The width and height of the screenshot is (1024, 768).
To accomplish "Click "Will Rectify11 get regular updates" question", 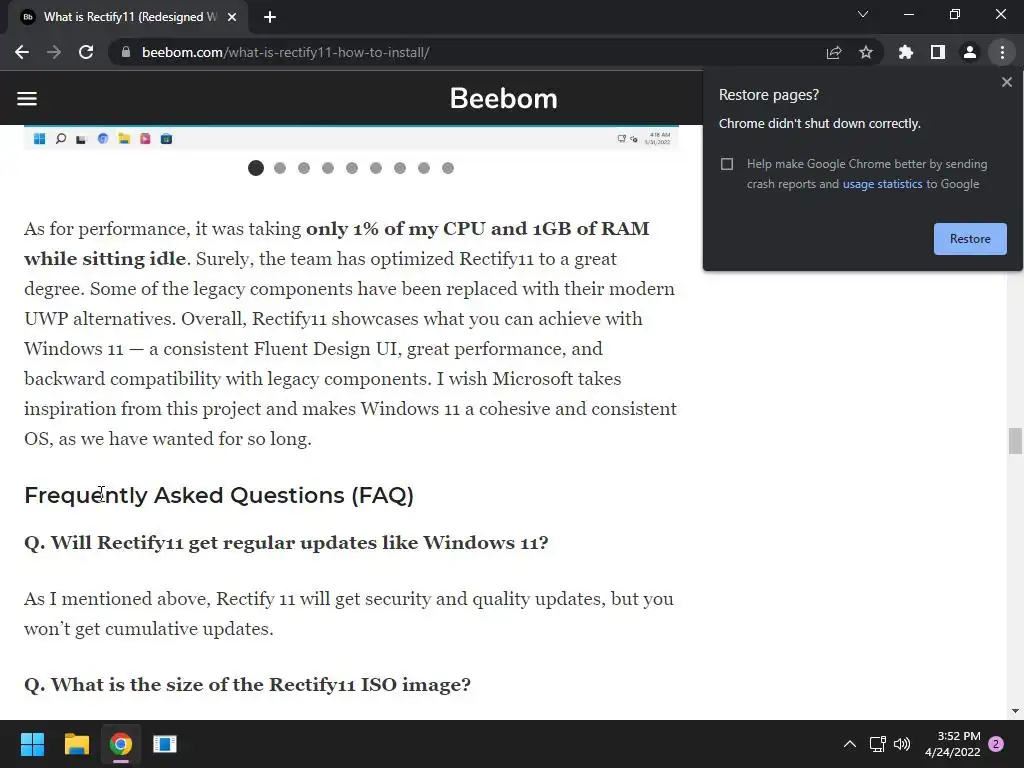I will point(286,543).
